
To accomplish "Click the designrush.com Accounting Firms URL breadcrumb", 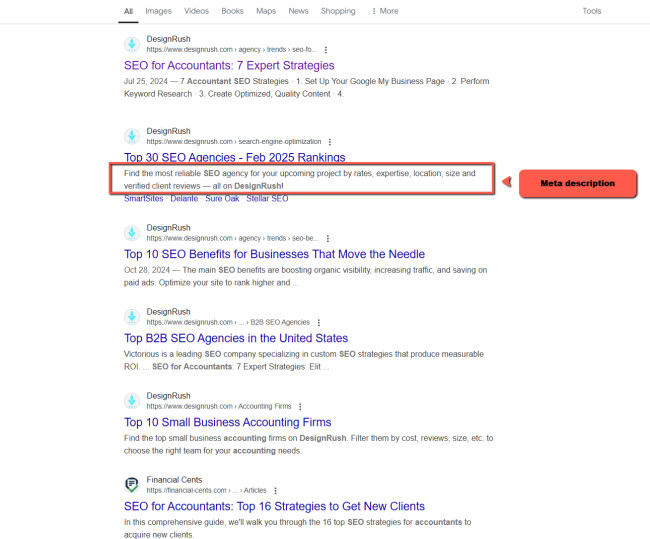I will click(x=219, y=406).
